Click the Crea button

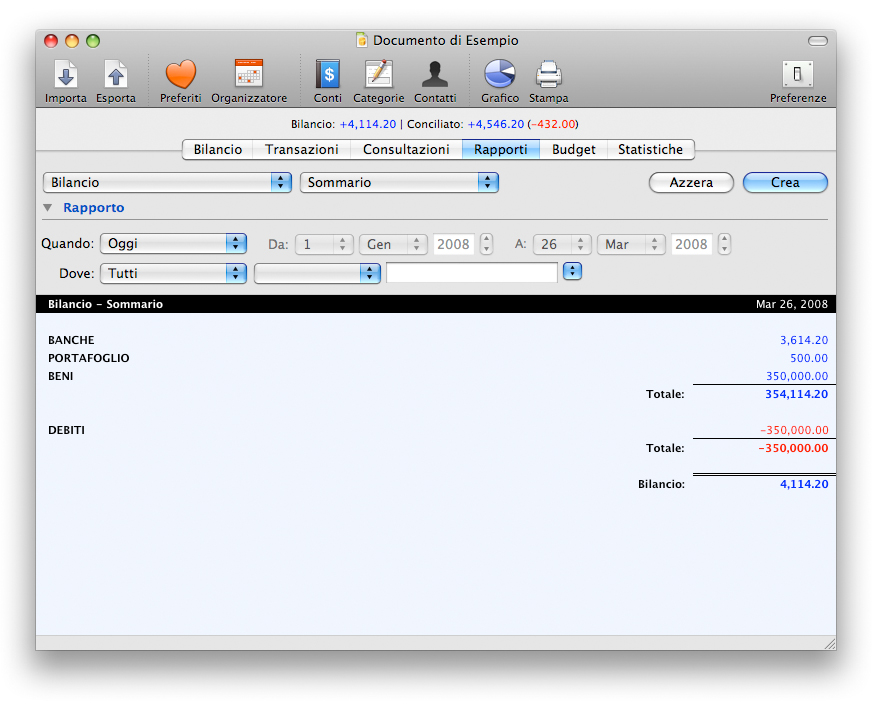click(x=785, y=182)
